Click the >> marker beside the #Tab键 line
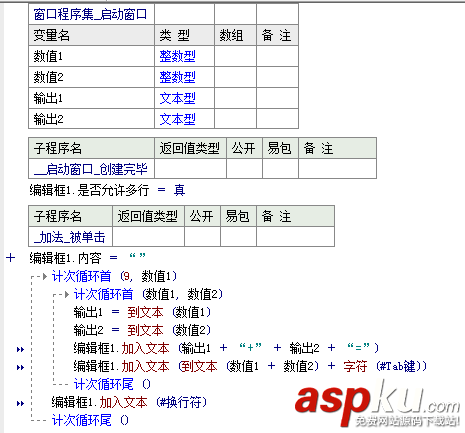Screen dimensions: 465x433 20,367
